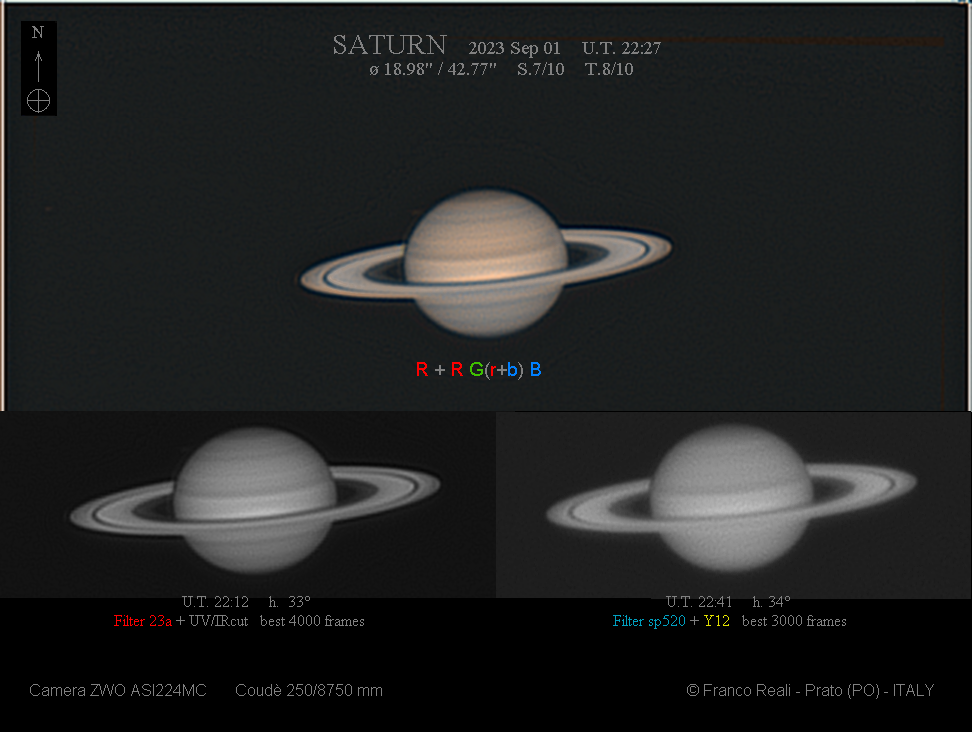Click the 'best 3000 frames' text
The width and height of the screenshot is (972, 732).
[x=794, y=621]
